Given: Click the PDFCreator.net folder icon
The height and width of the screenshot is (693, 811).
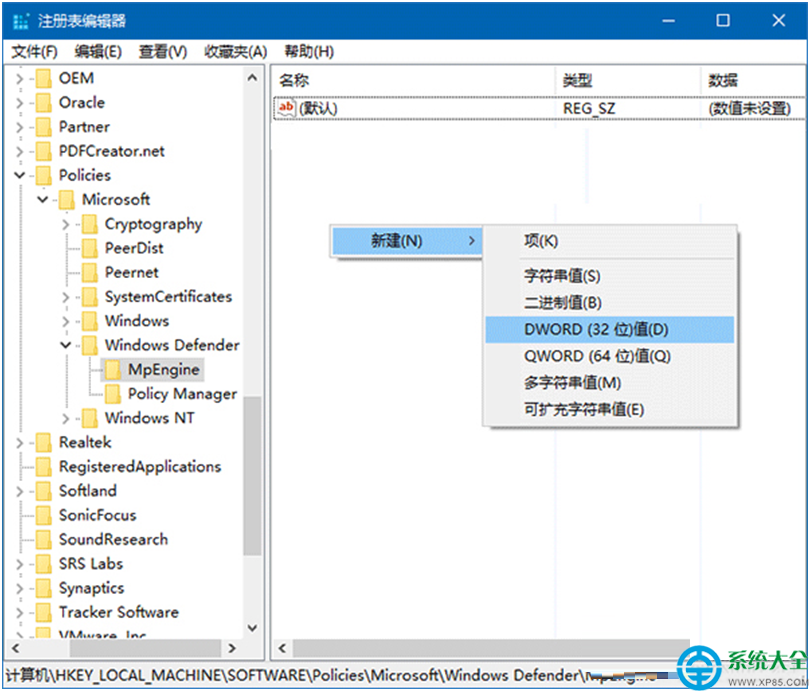Looking at the screenshot, I should 43,152.
